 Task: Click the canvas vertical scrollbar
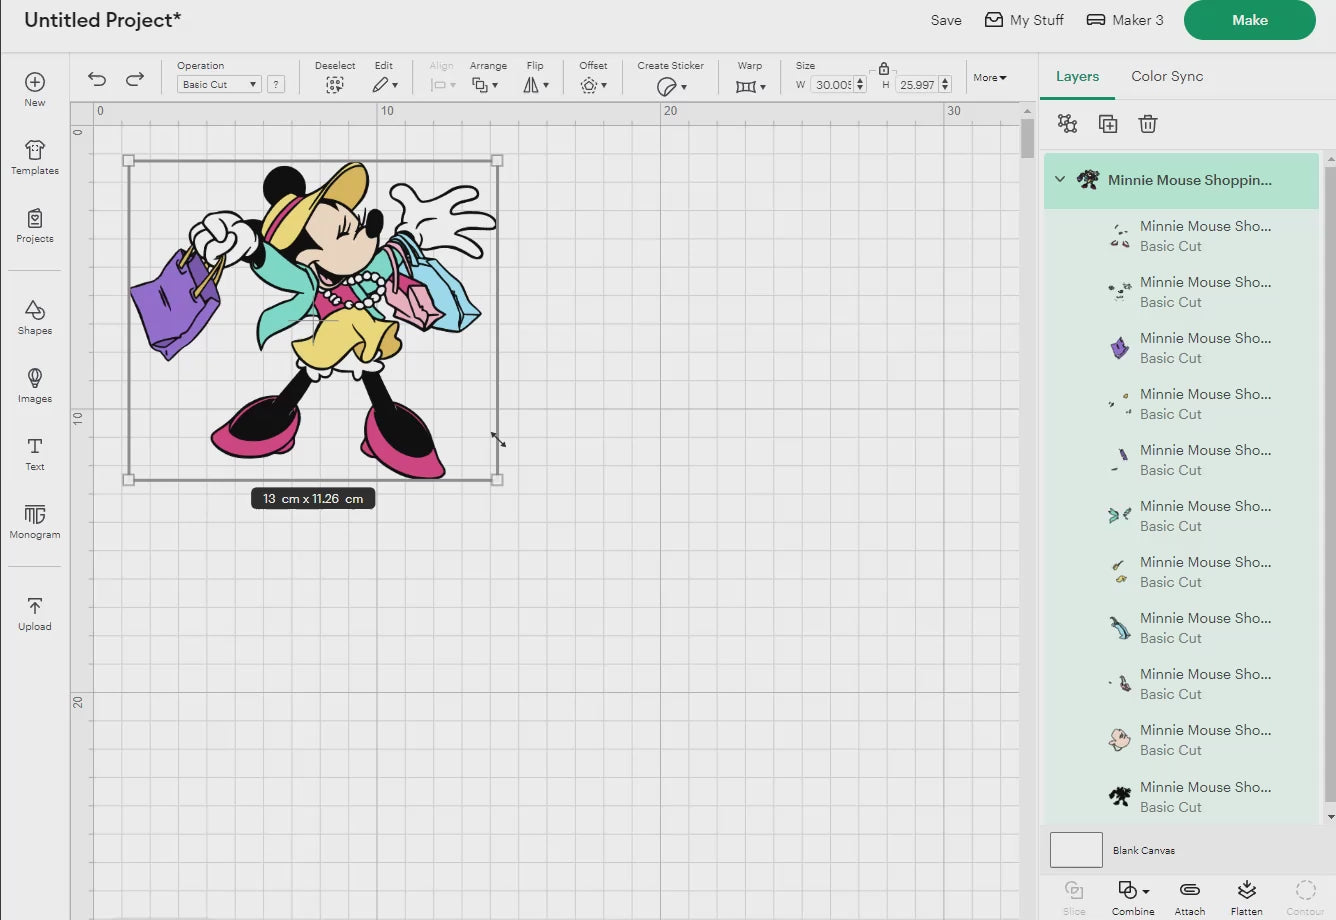(x=1028, y=138)
